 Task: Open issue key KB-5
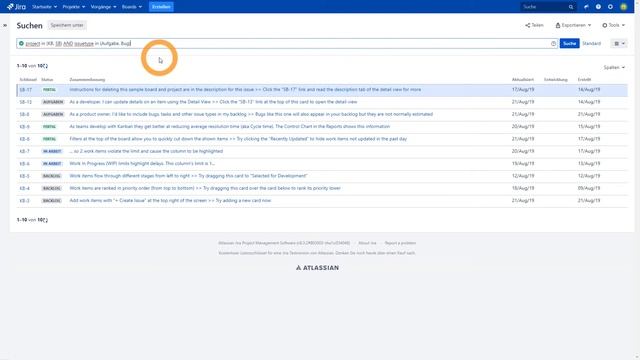pyautogui.click(x=24, y=176)
